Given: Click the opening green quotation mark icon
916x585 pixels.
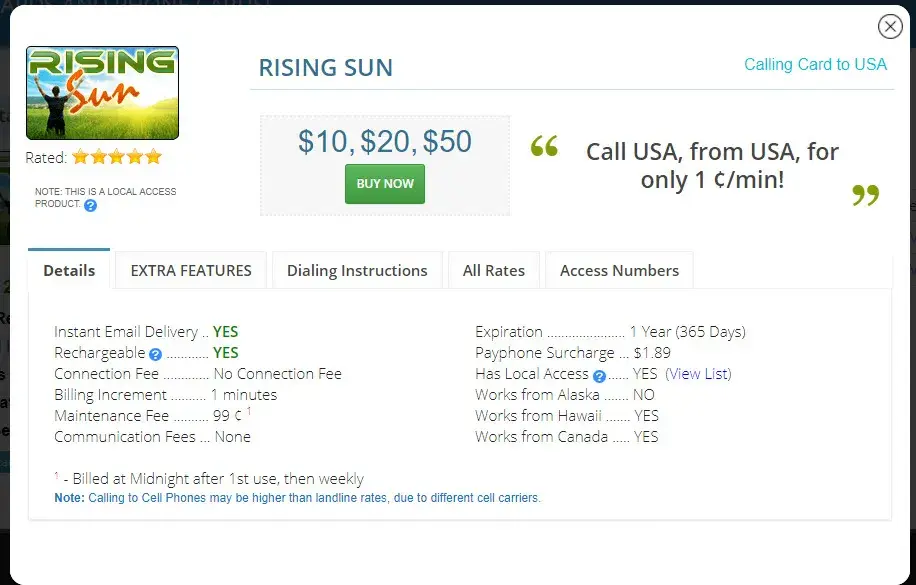Looking at the screenshot, I should [x=544, y=148].
